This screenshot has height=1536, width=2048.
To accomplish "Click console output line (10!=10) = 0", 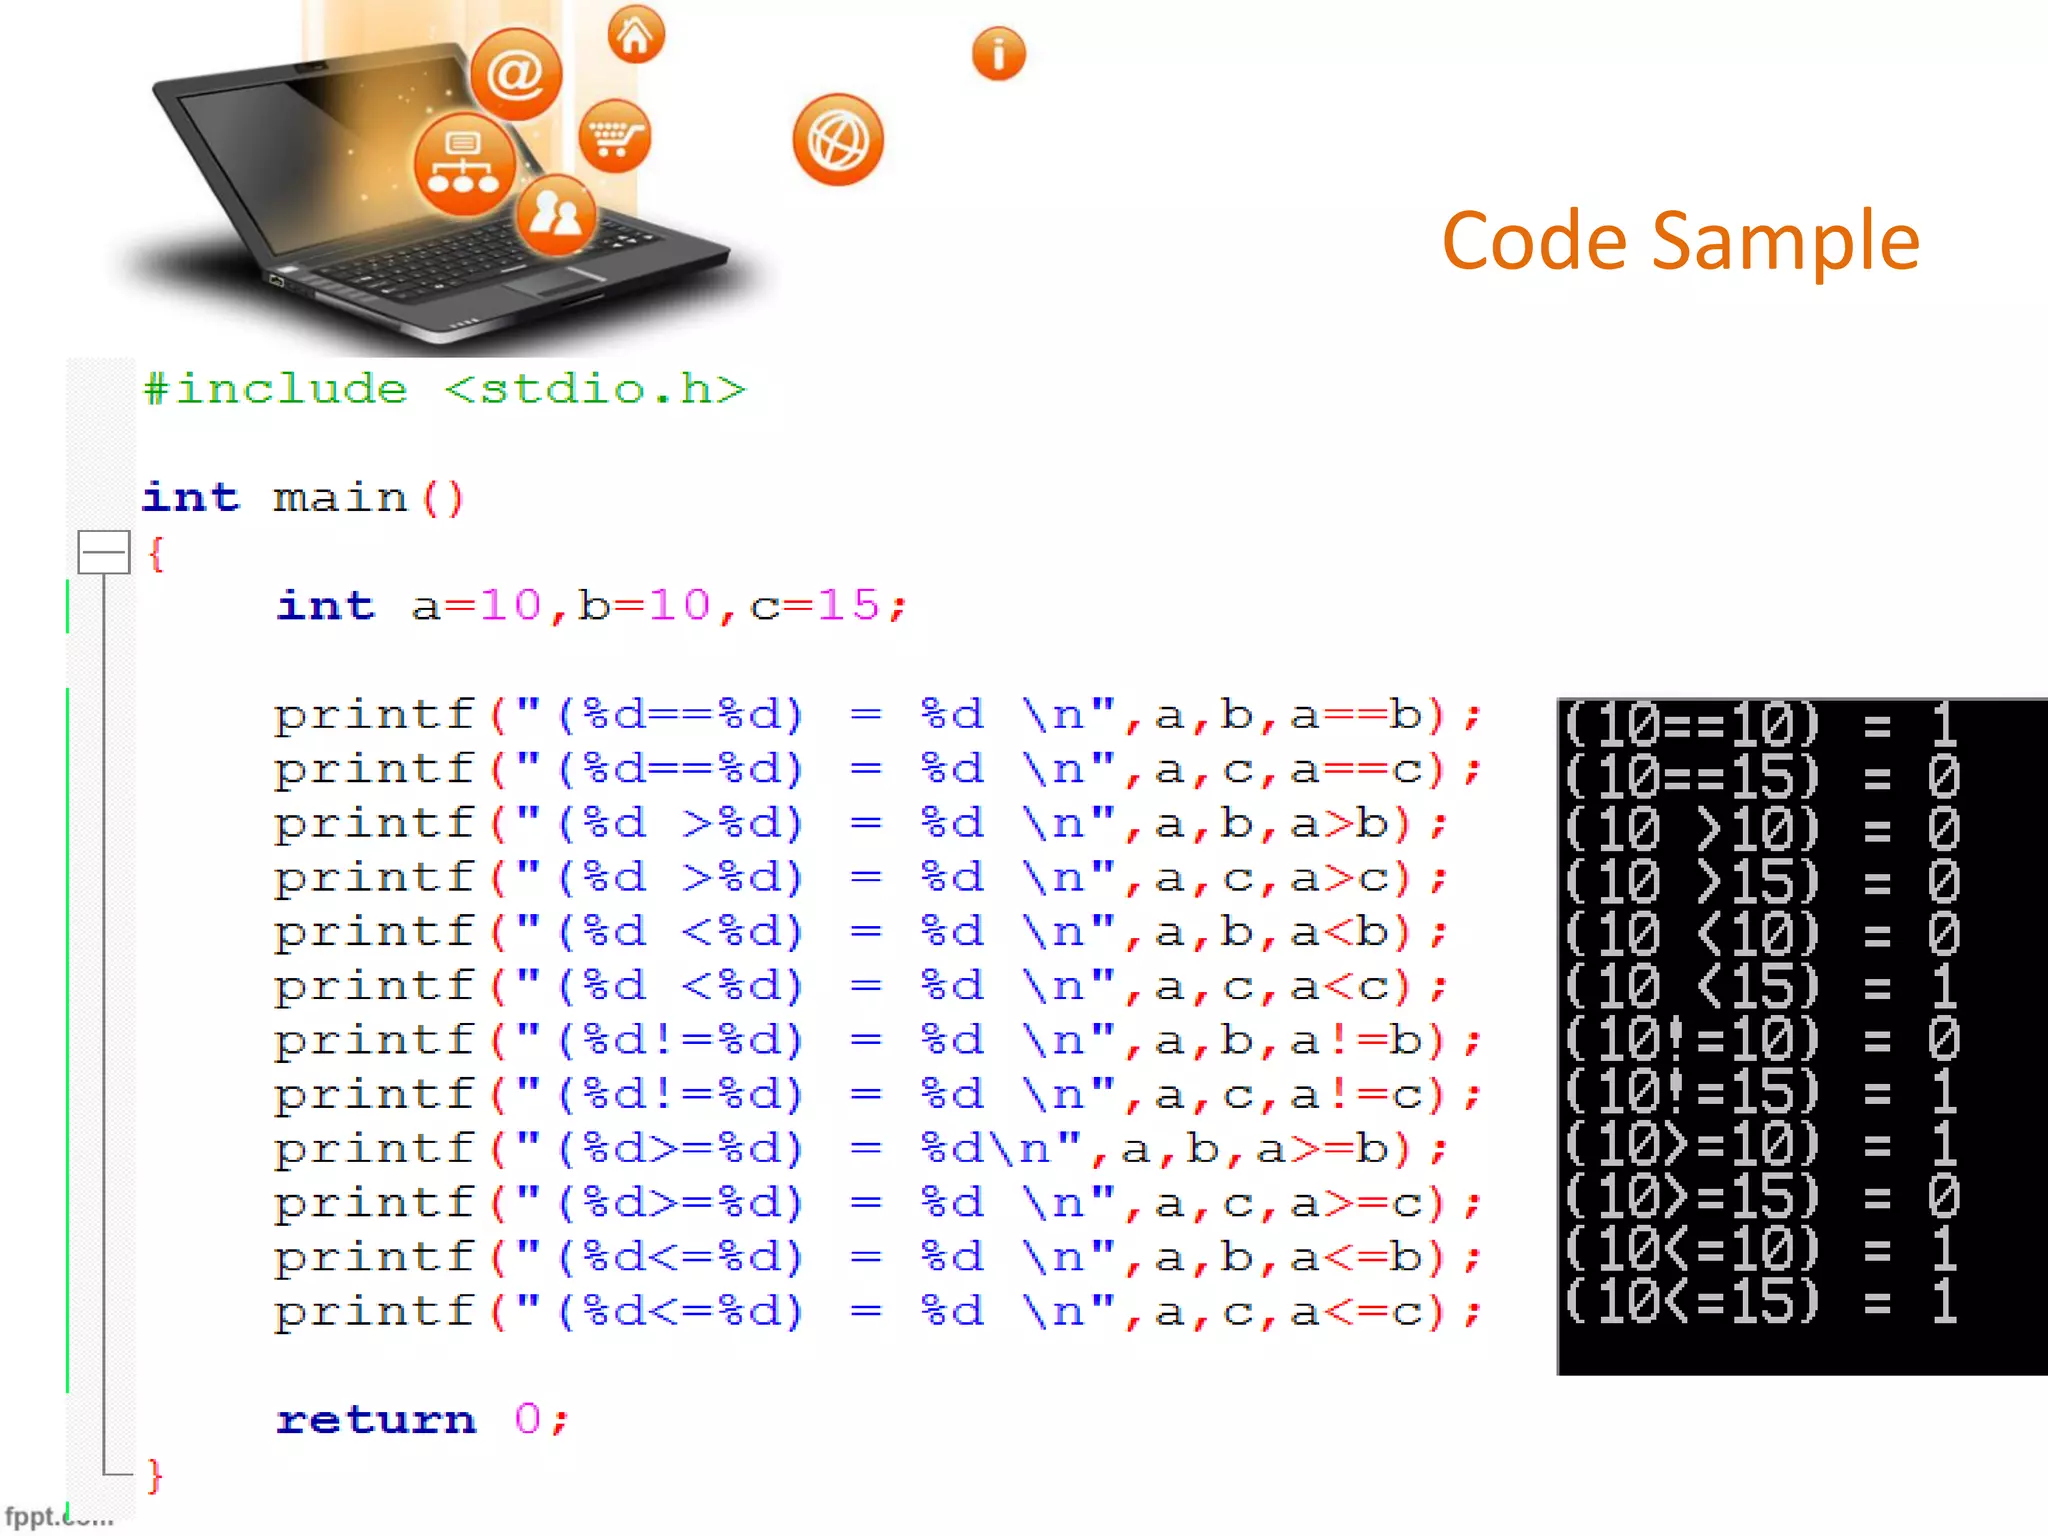I will 1761,1039.
